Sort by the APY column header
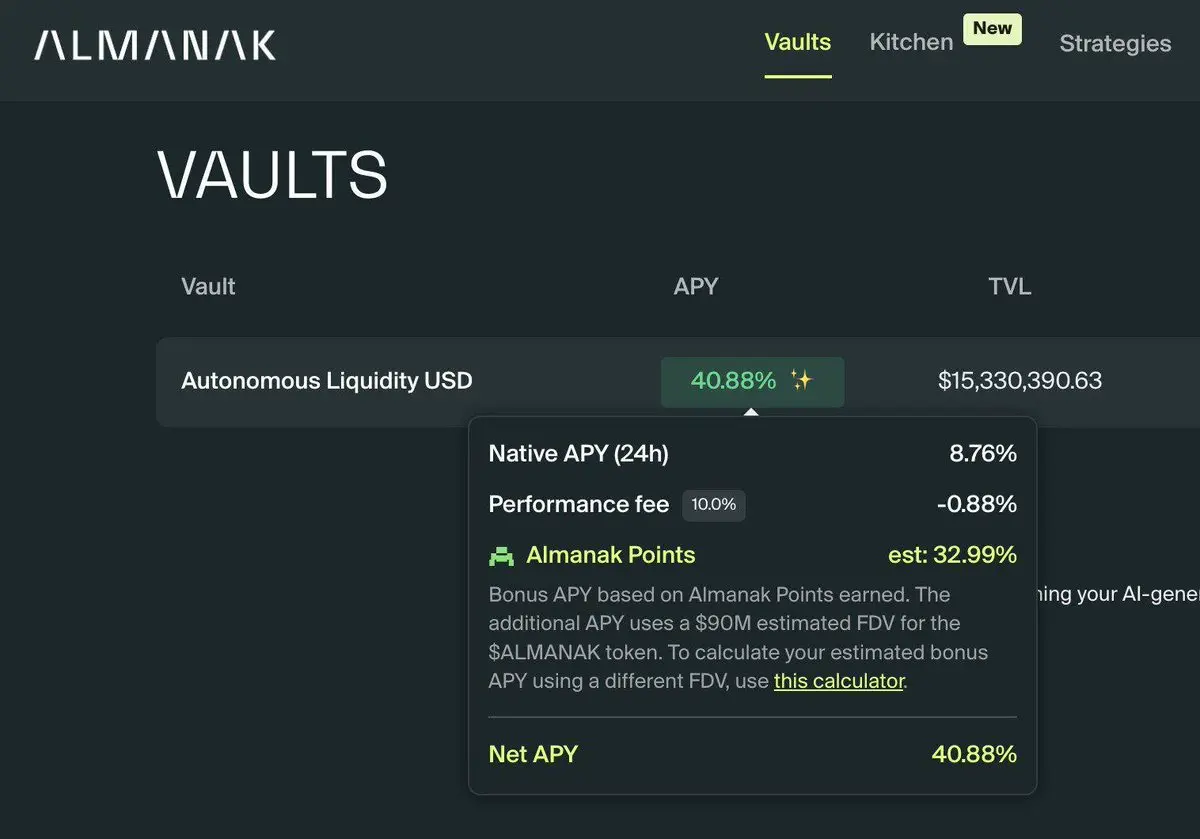Viewport: 1200px width, 839px height. tap(696, 286)
